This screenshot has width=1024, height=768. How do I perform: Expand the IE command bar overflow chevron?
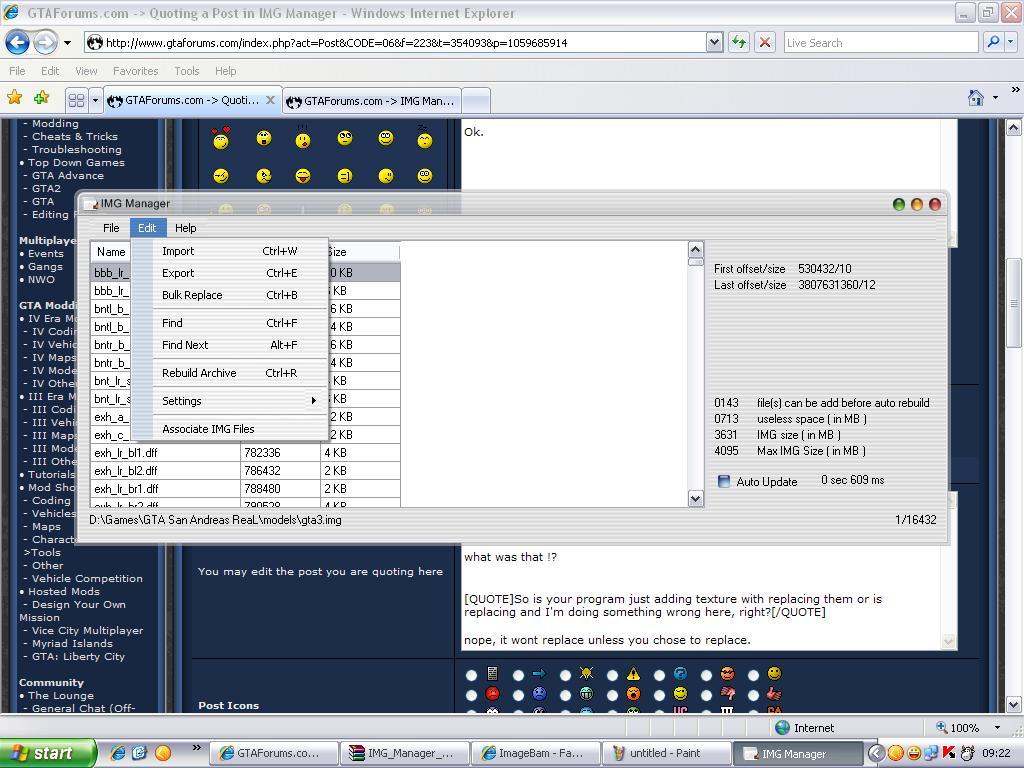pos(1015,90)
